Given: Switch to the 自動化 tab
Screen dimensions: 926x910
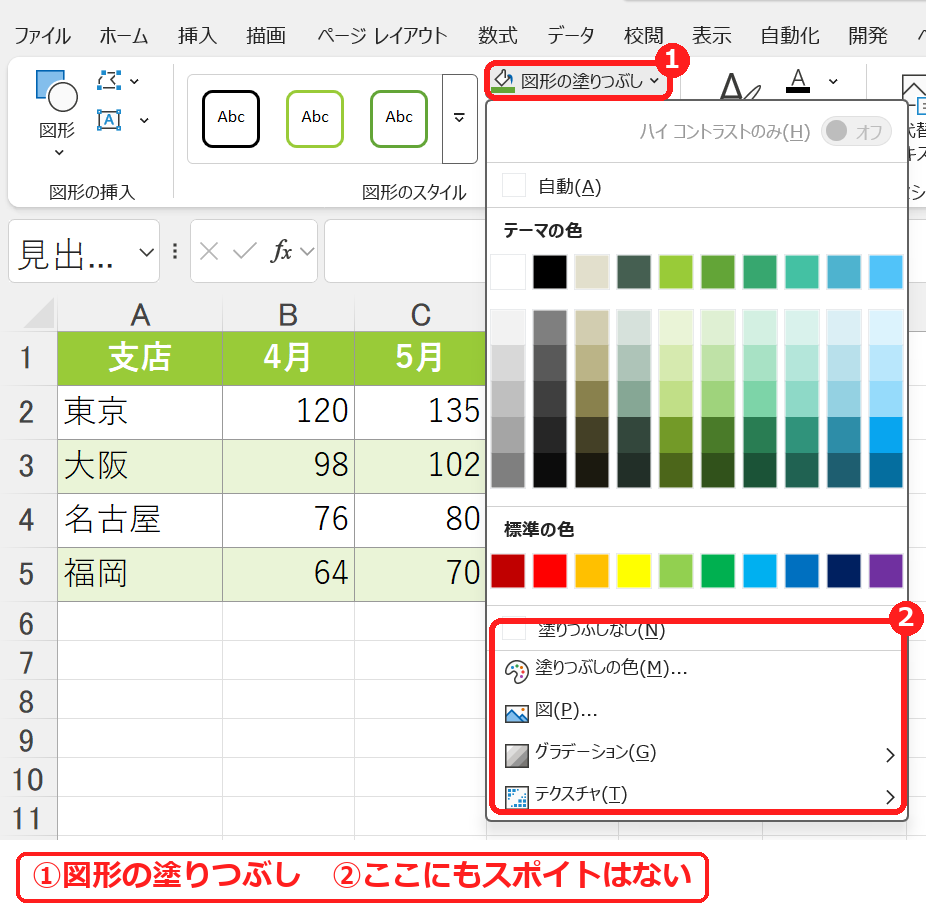Looking at the screenshot, I should [790, 35].
